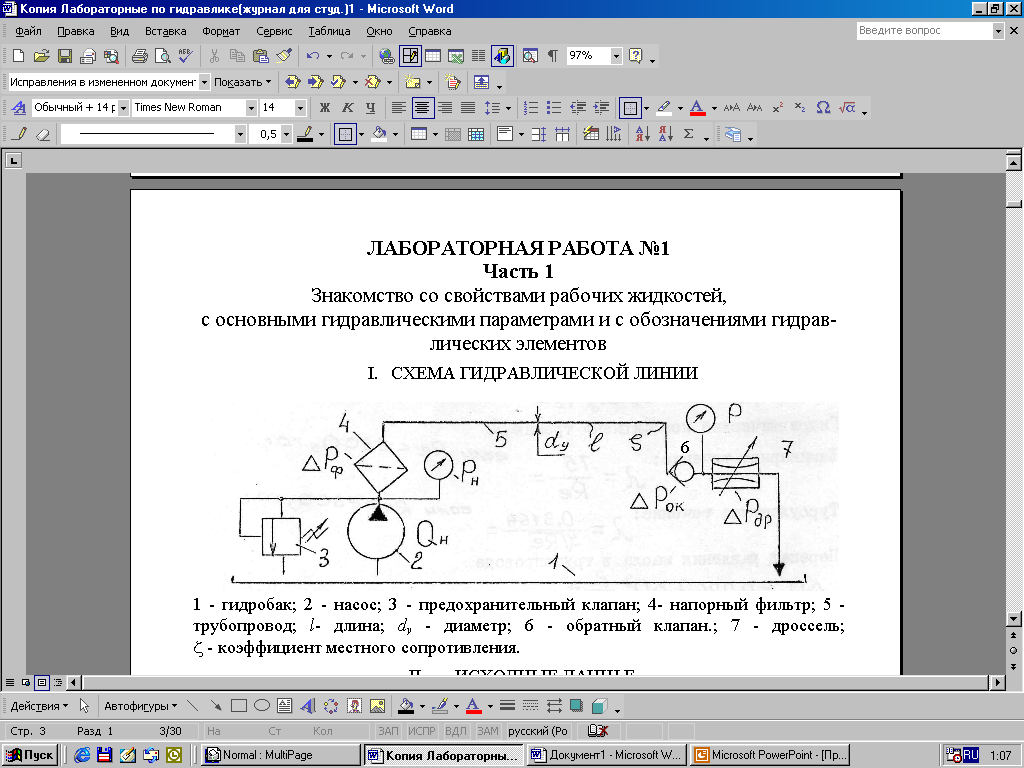Viewport: 1024px width, 768px height.
Task: Enable the numbered list
Action: click(x=531, y=108)
